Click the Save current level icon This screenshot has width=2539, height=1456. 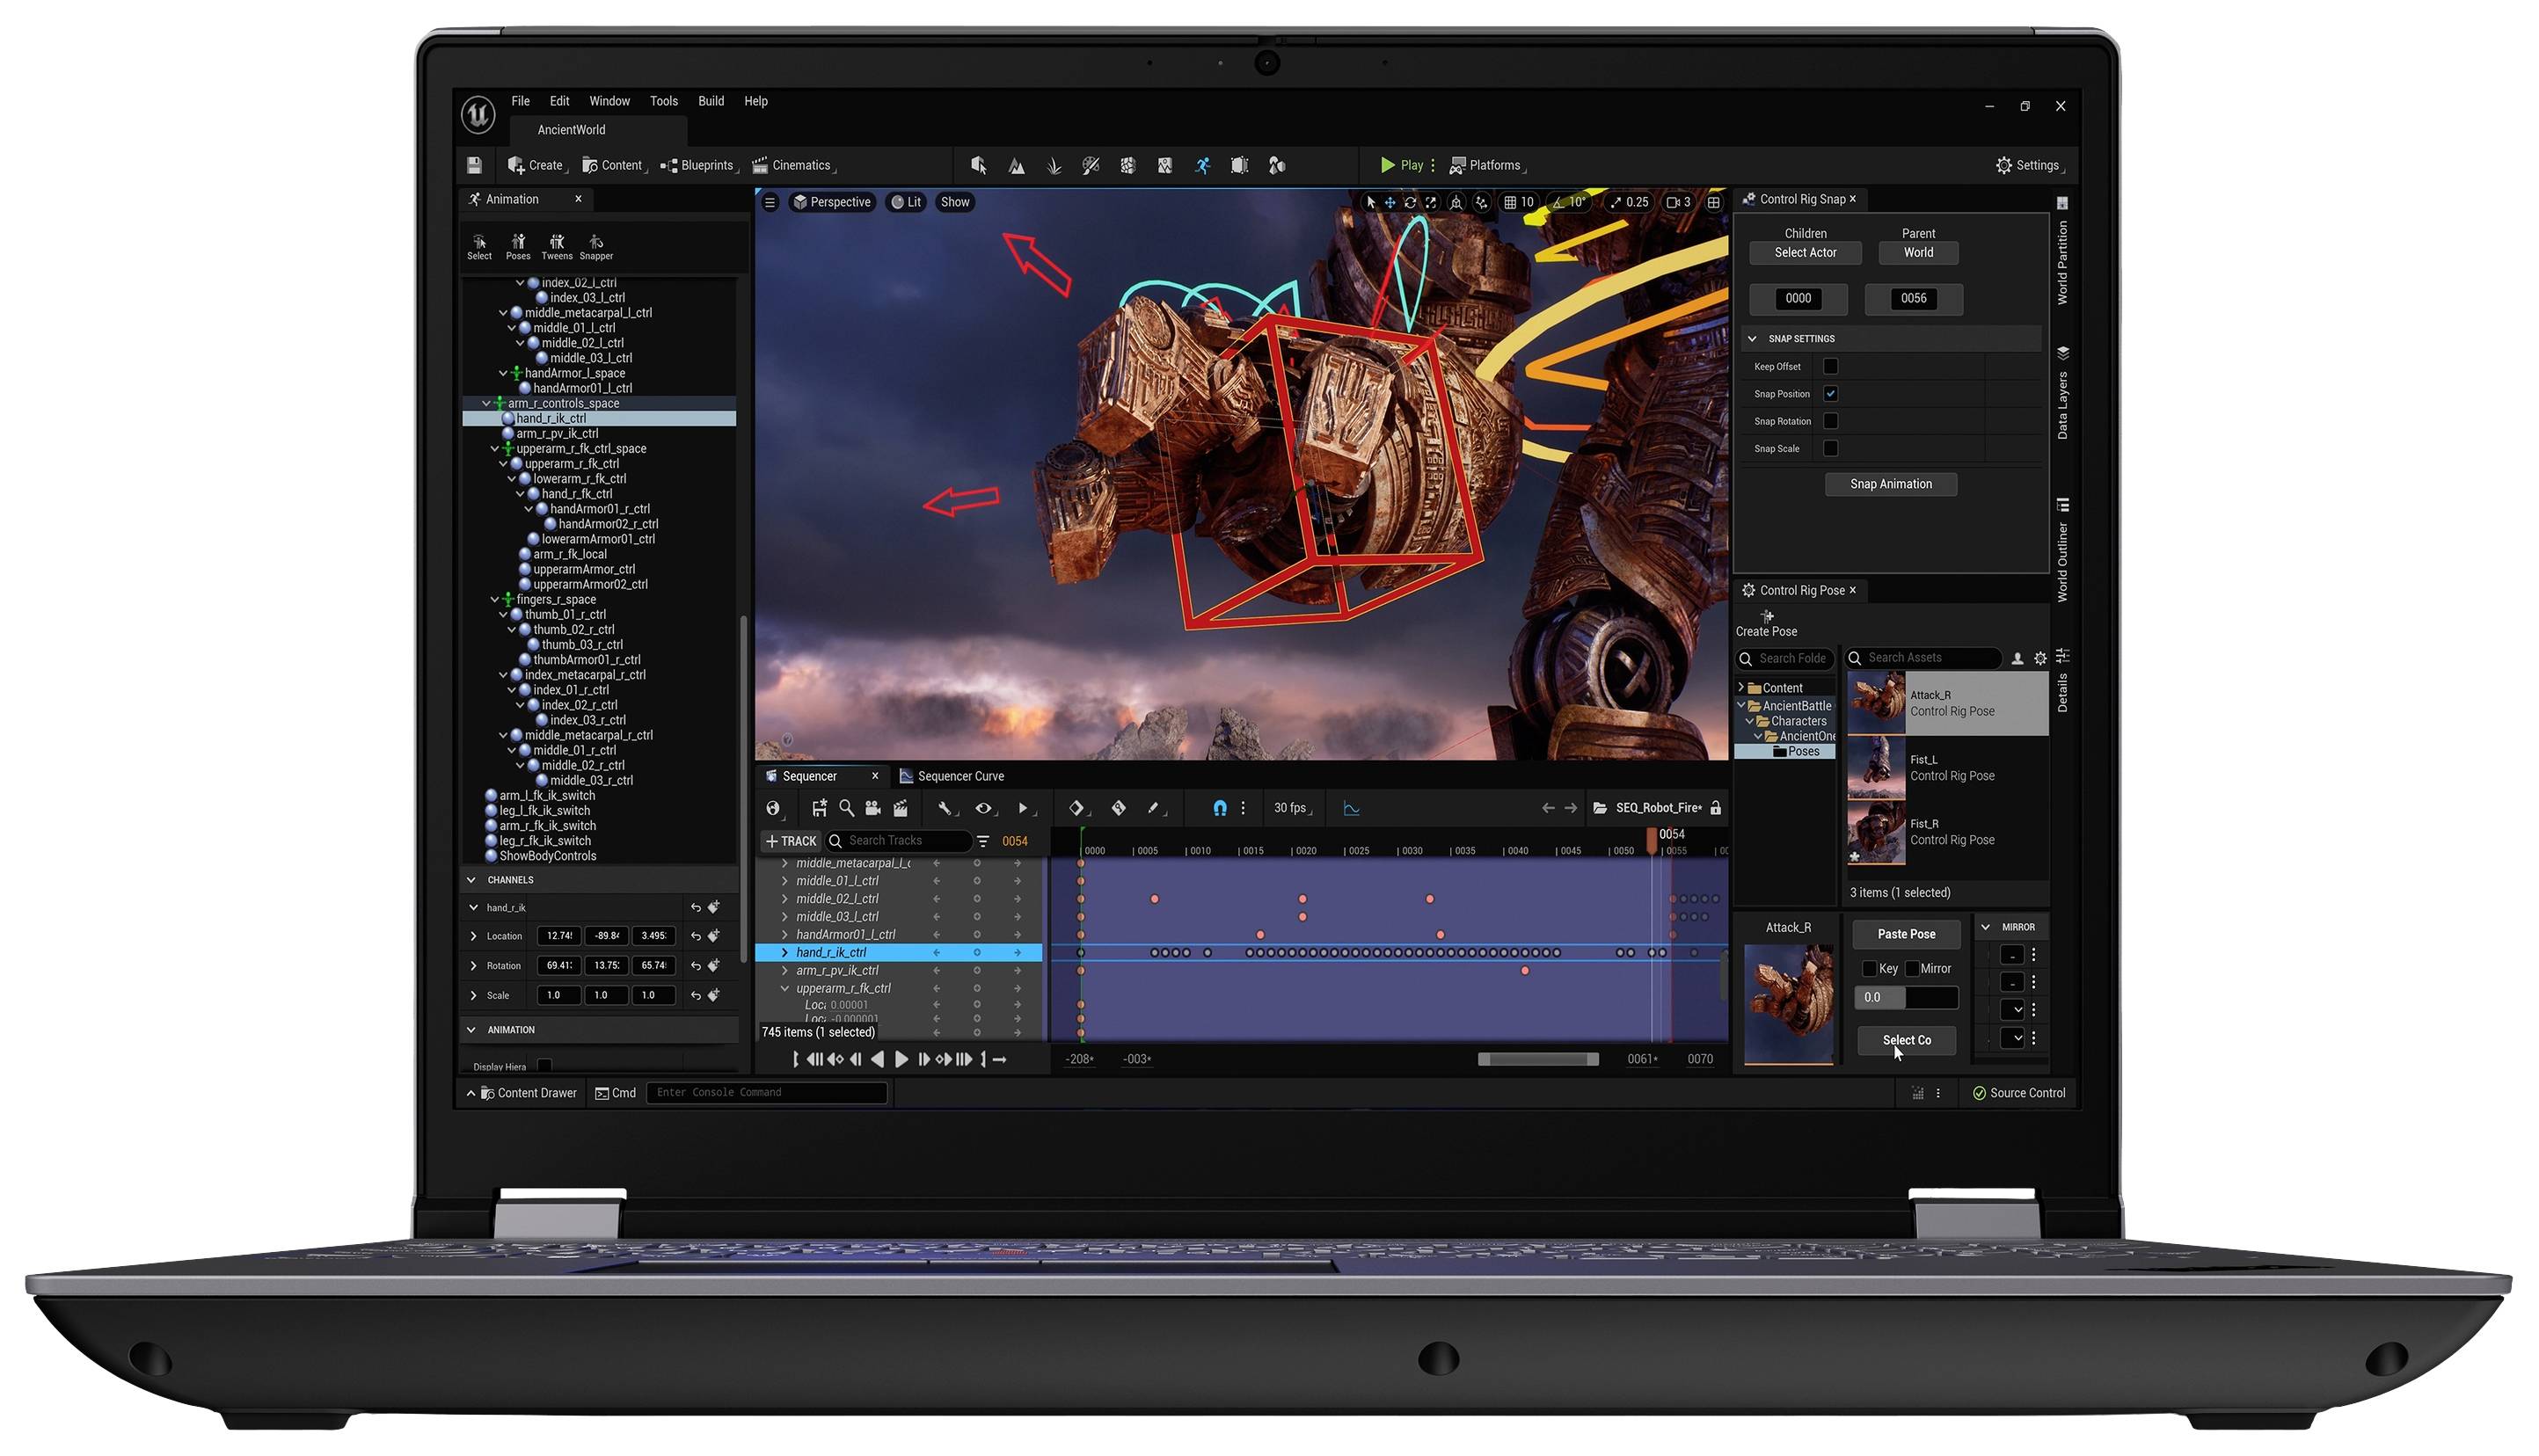[x=474, y=165]
